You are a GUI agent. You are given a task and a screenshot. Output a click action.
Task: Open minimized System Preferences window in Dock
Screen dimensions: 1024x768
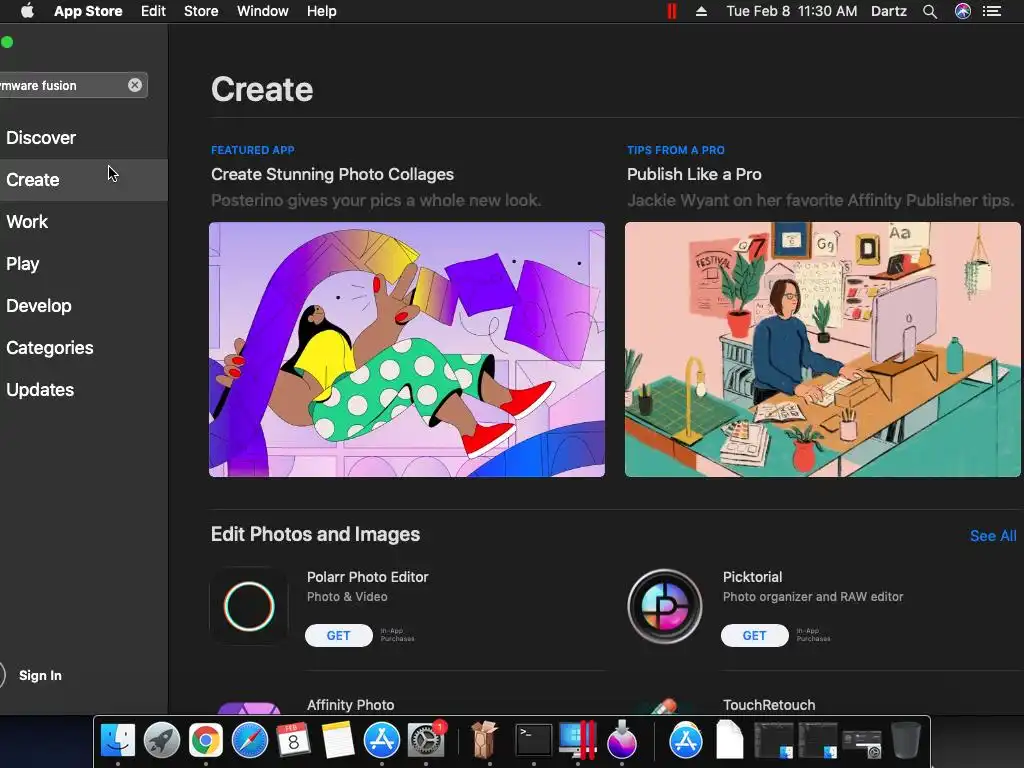click(x=862, y=744)
